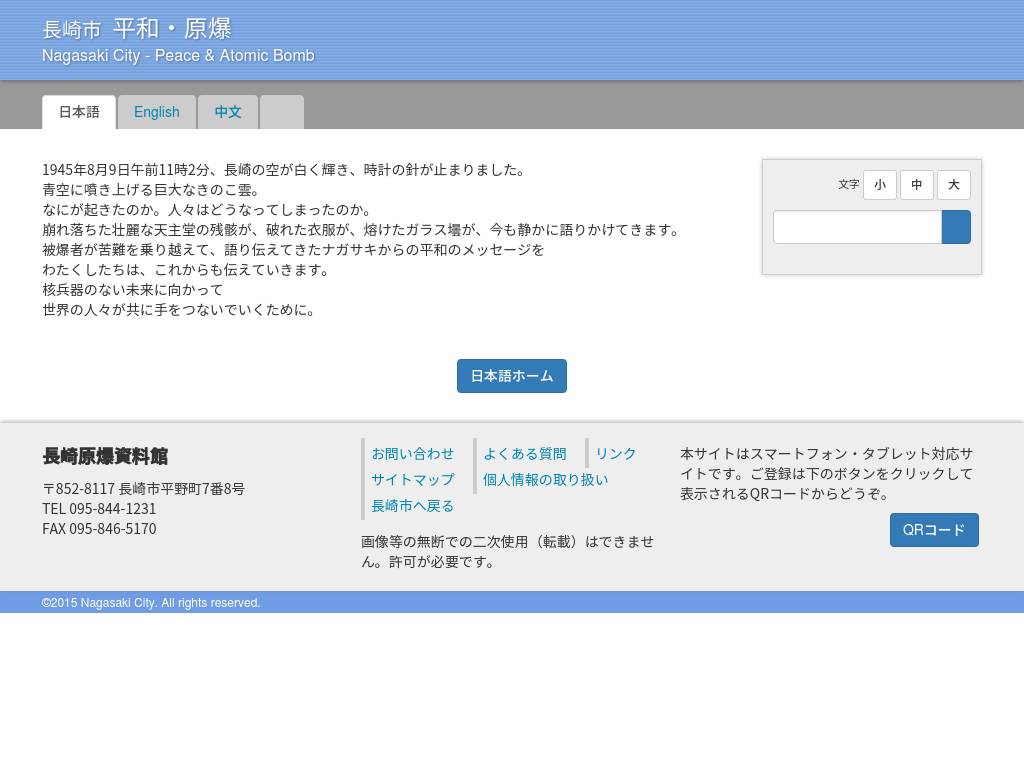Switch to the 中文 language tab
This screenshot has height=768, width=1024.
[x=228, y=112]
